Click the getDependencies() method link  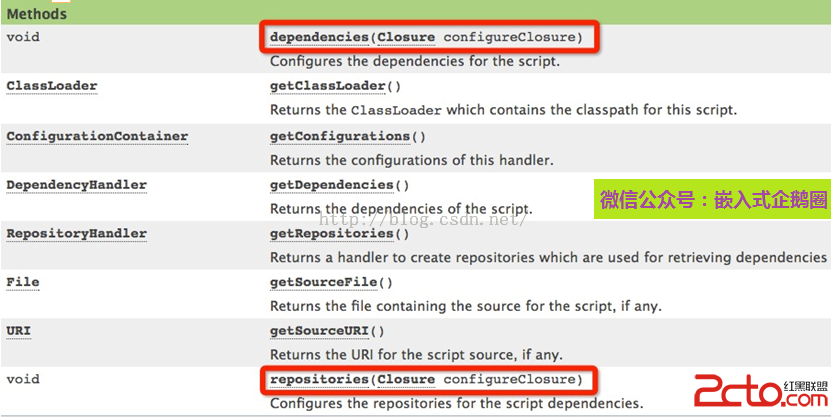pos(332,185)
